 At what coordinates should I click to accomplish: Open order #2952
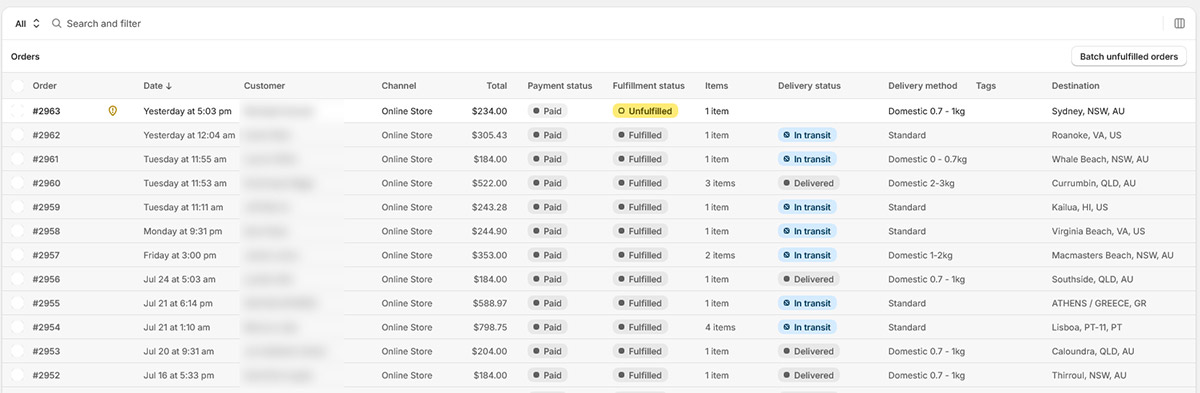tap(46, 375)
